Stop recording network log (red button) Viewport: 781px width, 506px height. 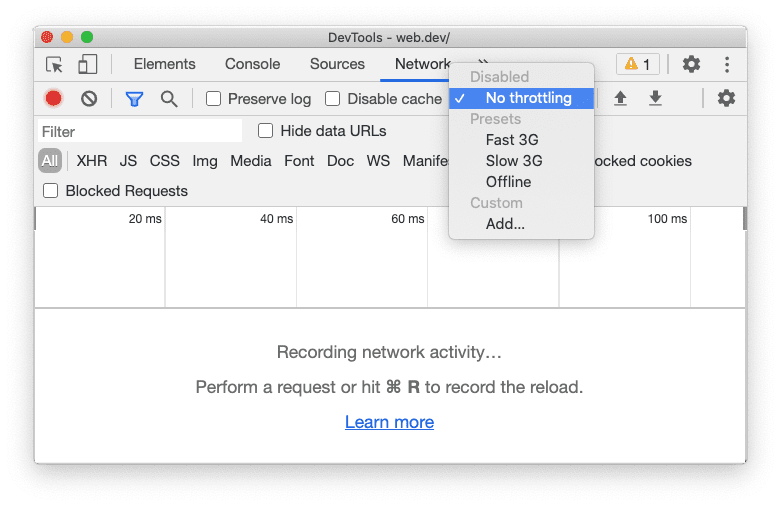(54, 98)
